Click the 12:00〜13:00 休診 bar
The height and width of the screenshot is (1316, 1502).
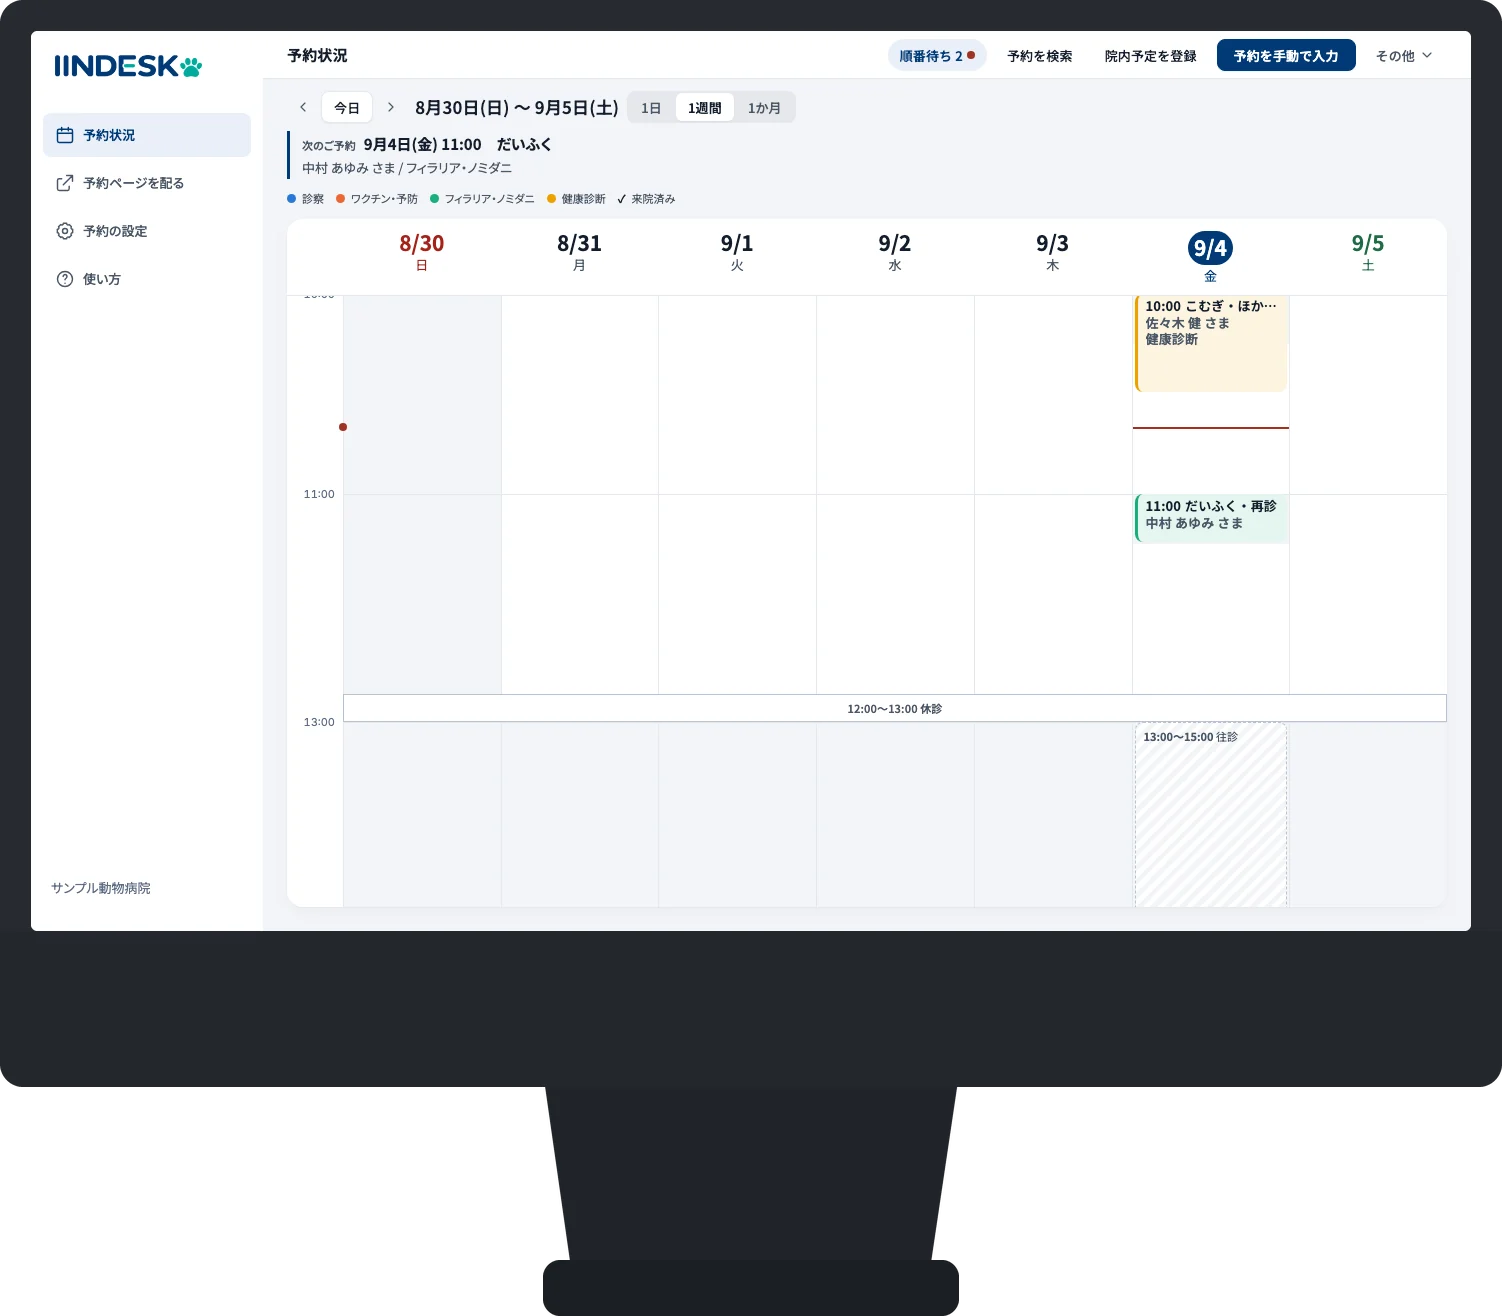(895, 708)
